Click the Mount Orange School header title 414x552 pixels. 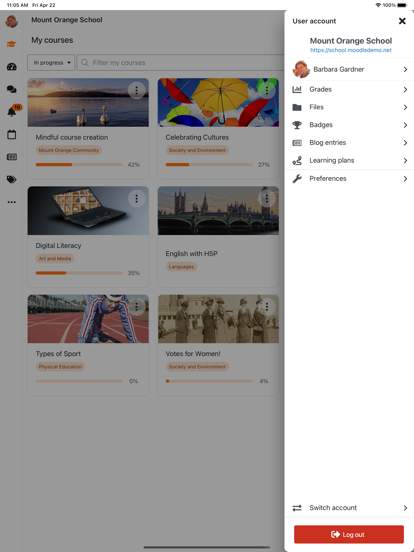67,20
